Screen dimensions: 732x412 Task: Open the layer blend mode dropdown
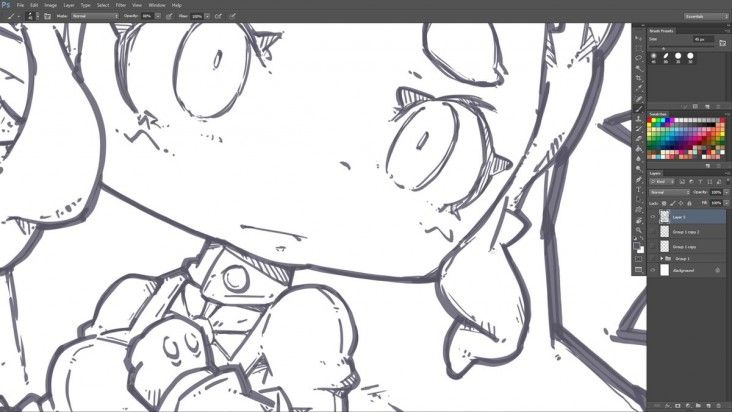[x=669, y=192]
